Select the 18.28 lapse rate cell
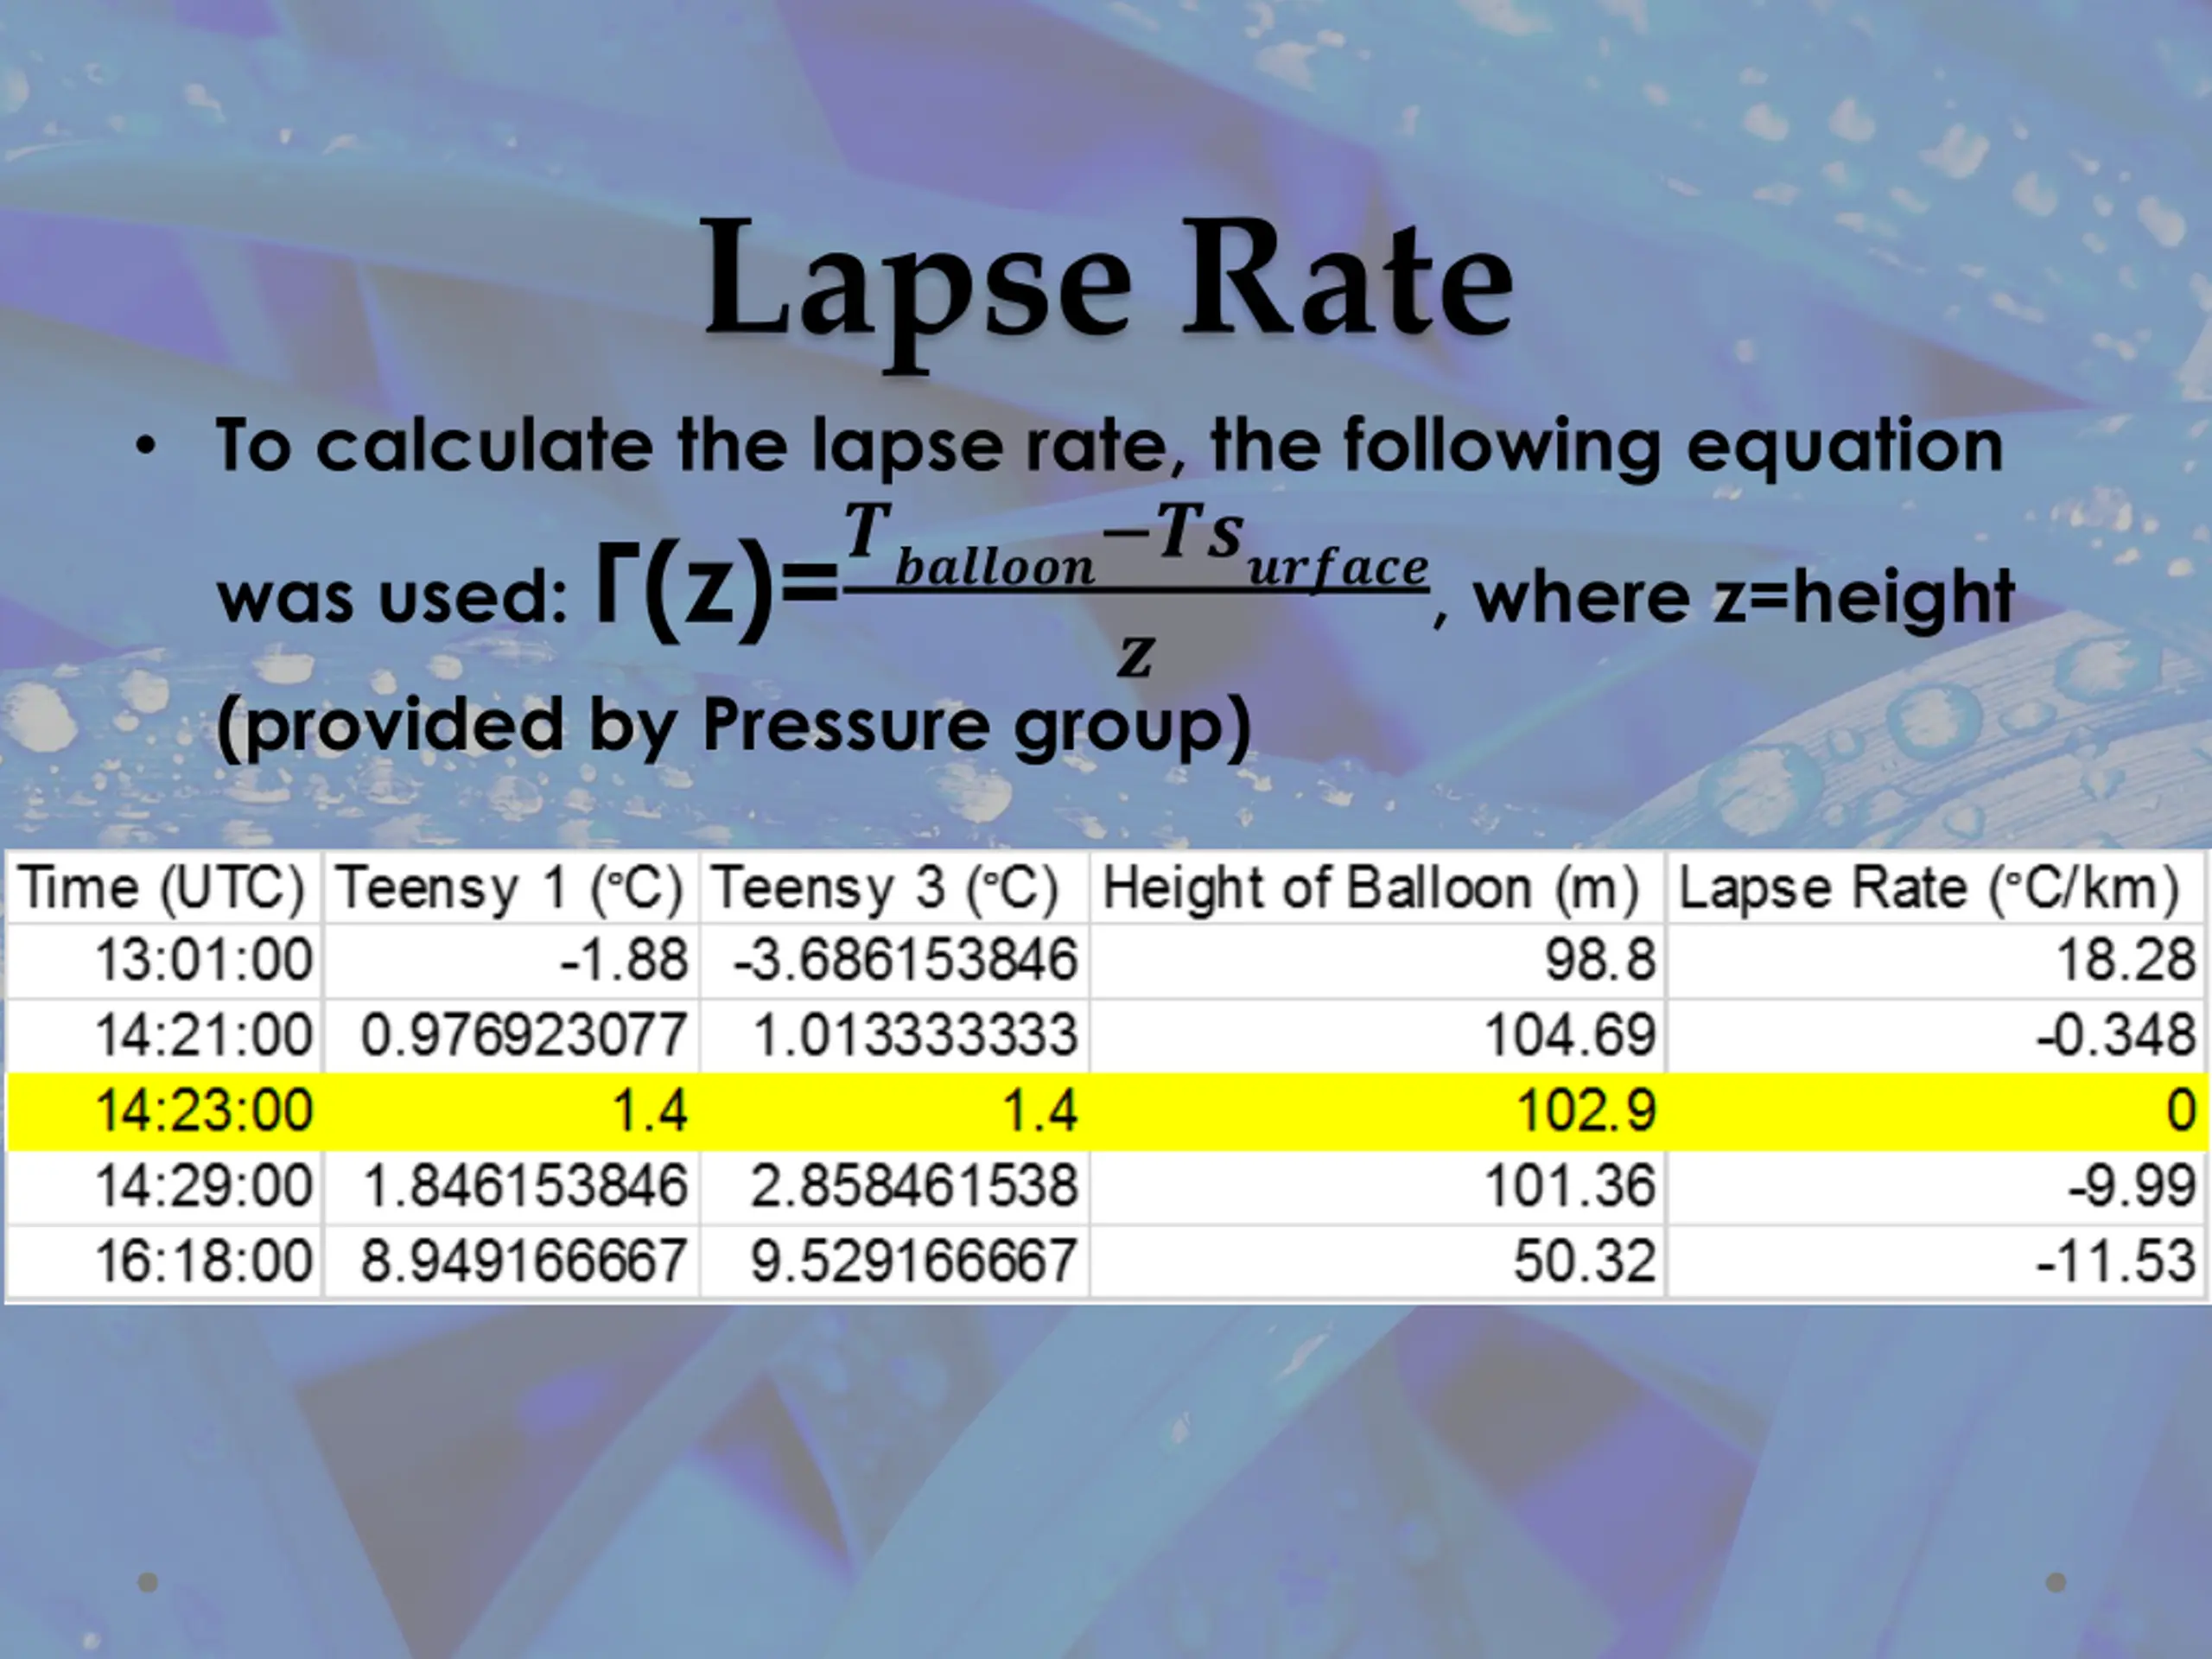Image resolution: width=2212 pixels, height=1659 pixels. coord(1938,961)
